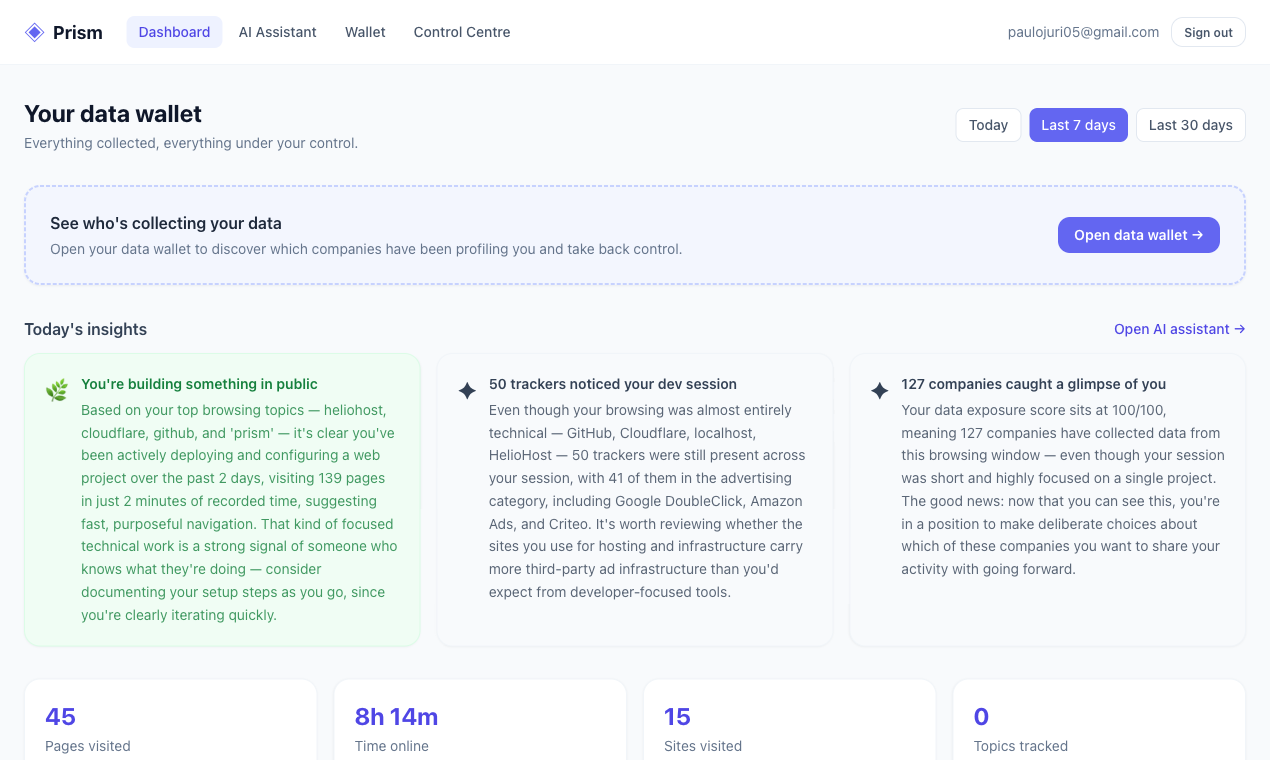
Task: Go to the Wallet tab
Action: (365, 32)
